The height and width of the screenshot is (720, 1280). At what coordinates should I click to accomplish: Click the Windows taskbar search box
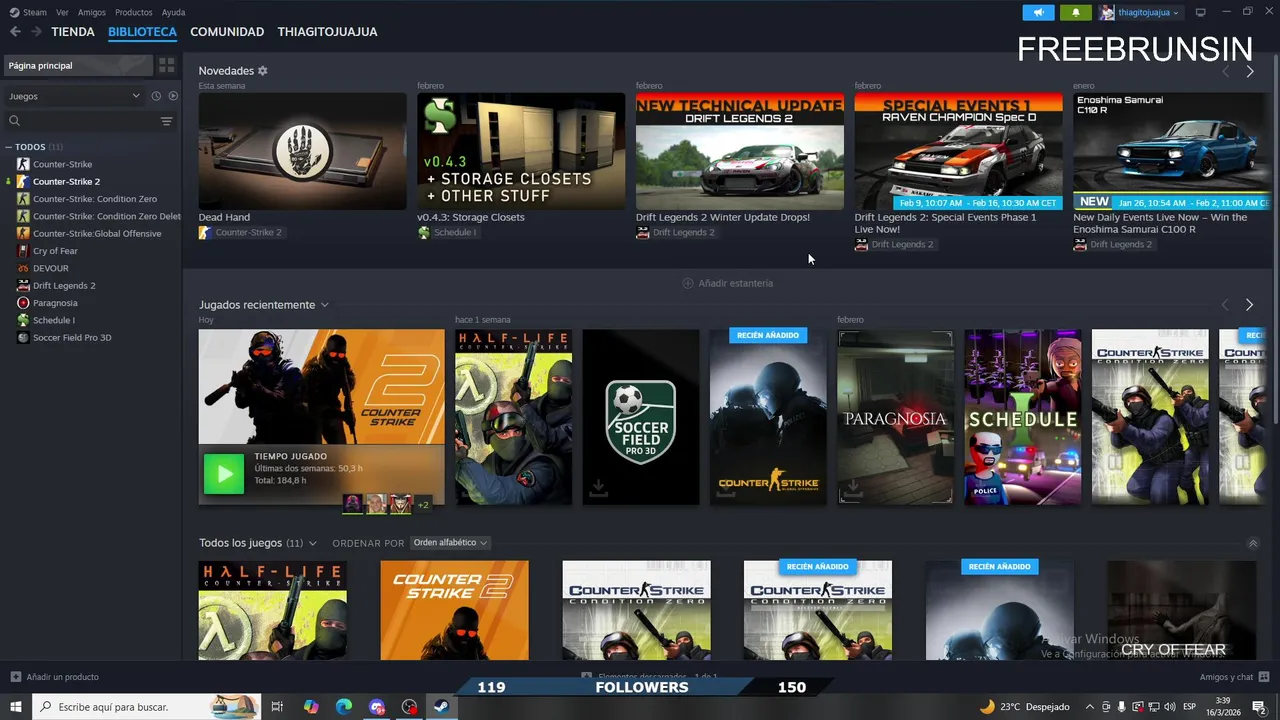pyautogui.click(x=147, y=707)
